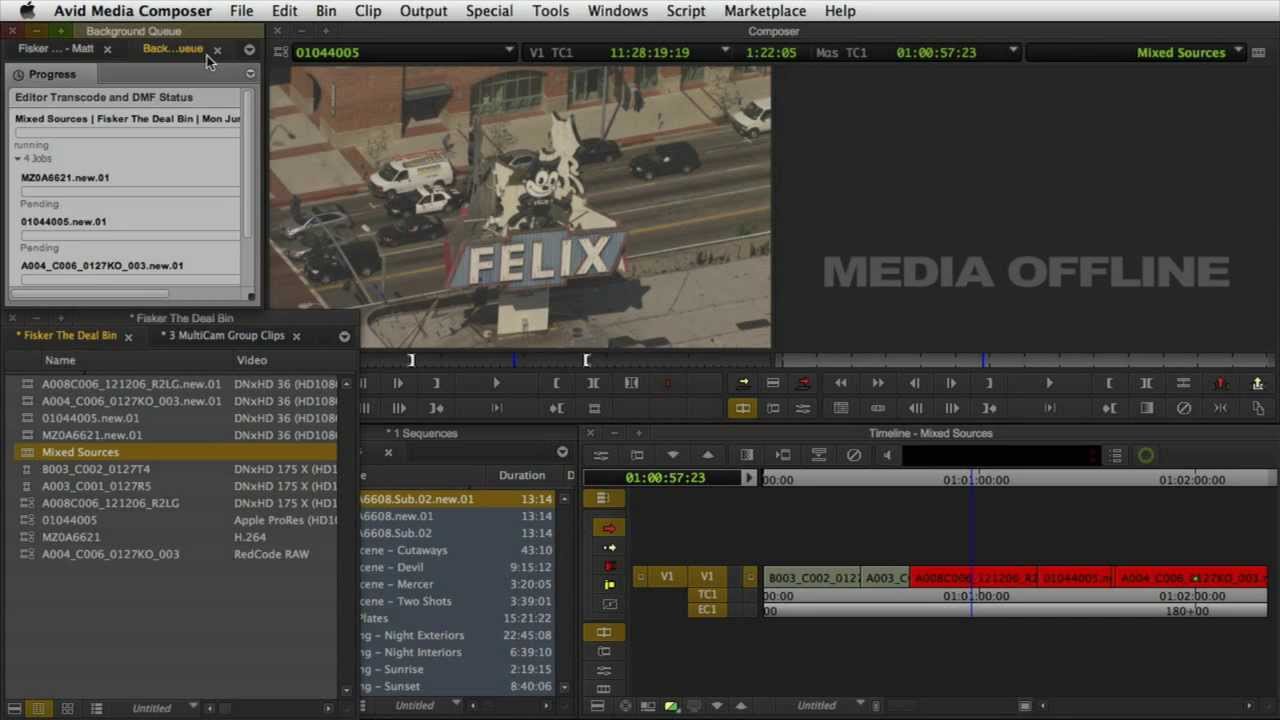Click Video column header in bin
The image size is (1280, 720).
(252, 360)
